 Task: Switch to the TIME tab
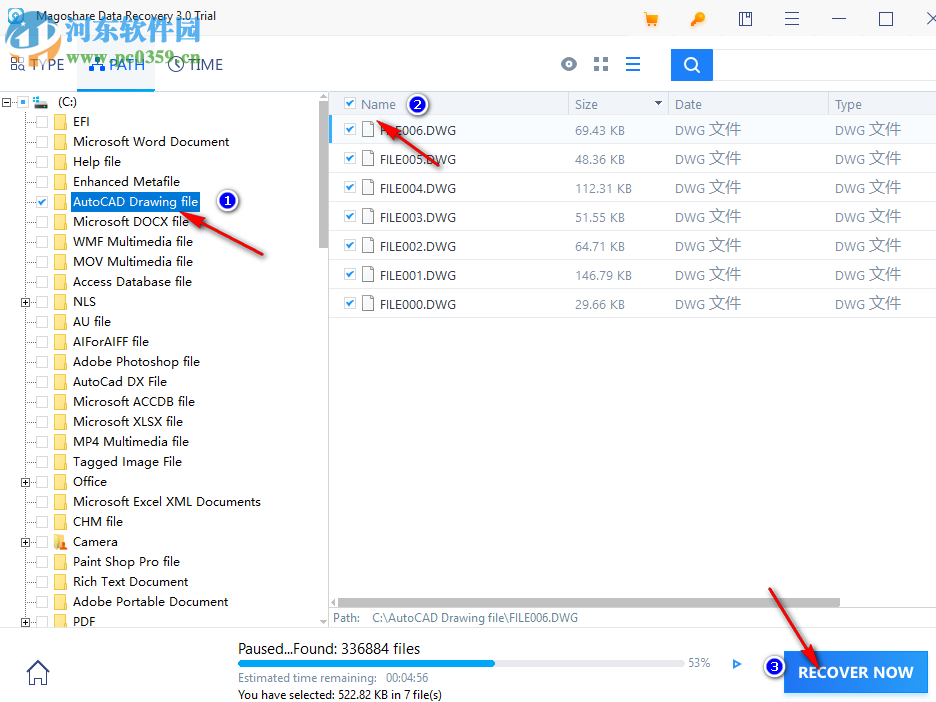tap(196, 64)
